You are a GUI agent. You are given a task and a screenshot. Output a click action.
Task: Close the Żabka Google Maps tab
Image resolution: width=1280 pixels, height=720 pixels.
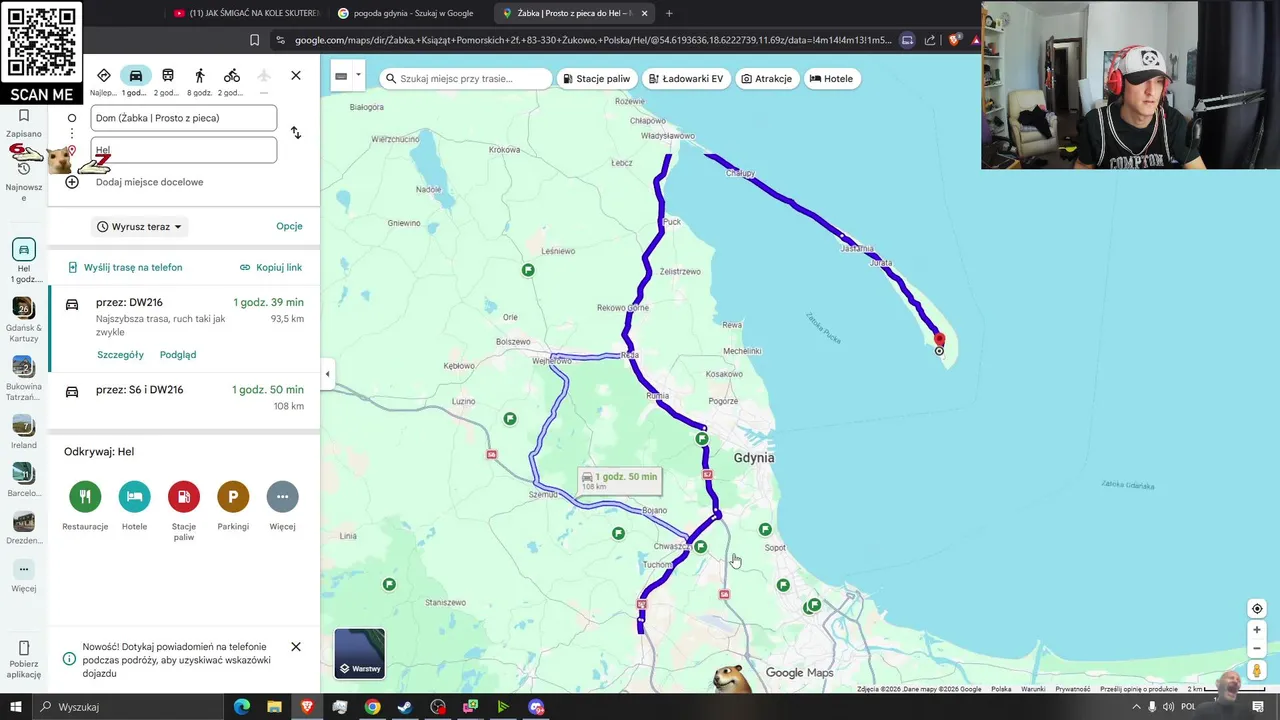tap(644, 13)
